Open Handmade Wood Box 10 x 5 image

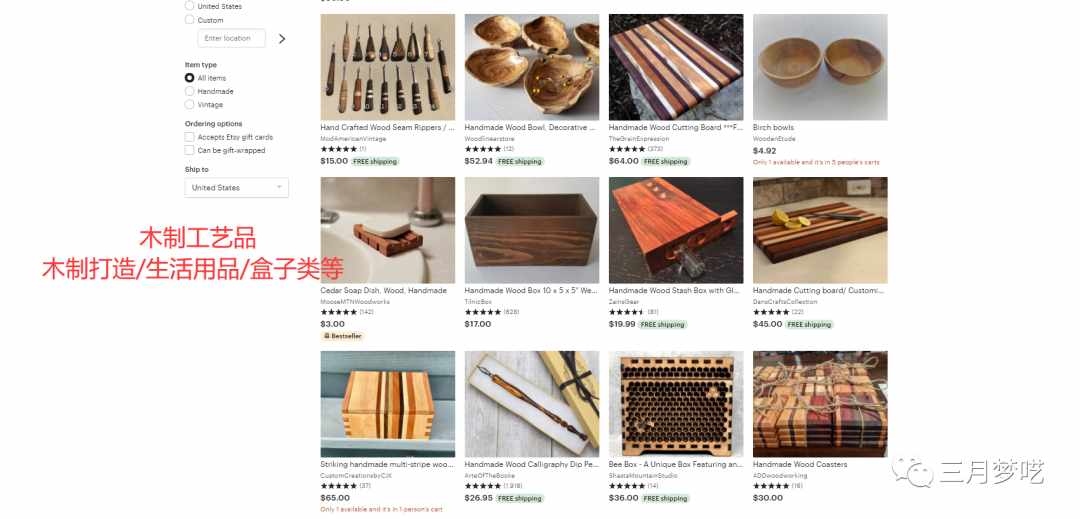click(x=532, y=231)
